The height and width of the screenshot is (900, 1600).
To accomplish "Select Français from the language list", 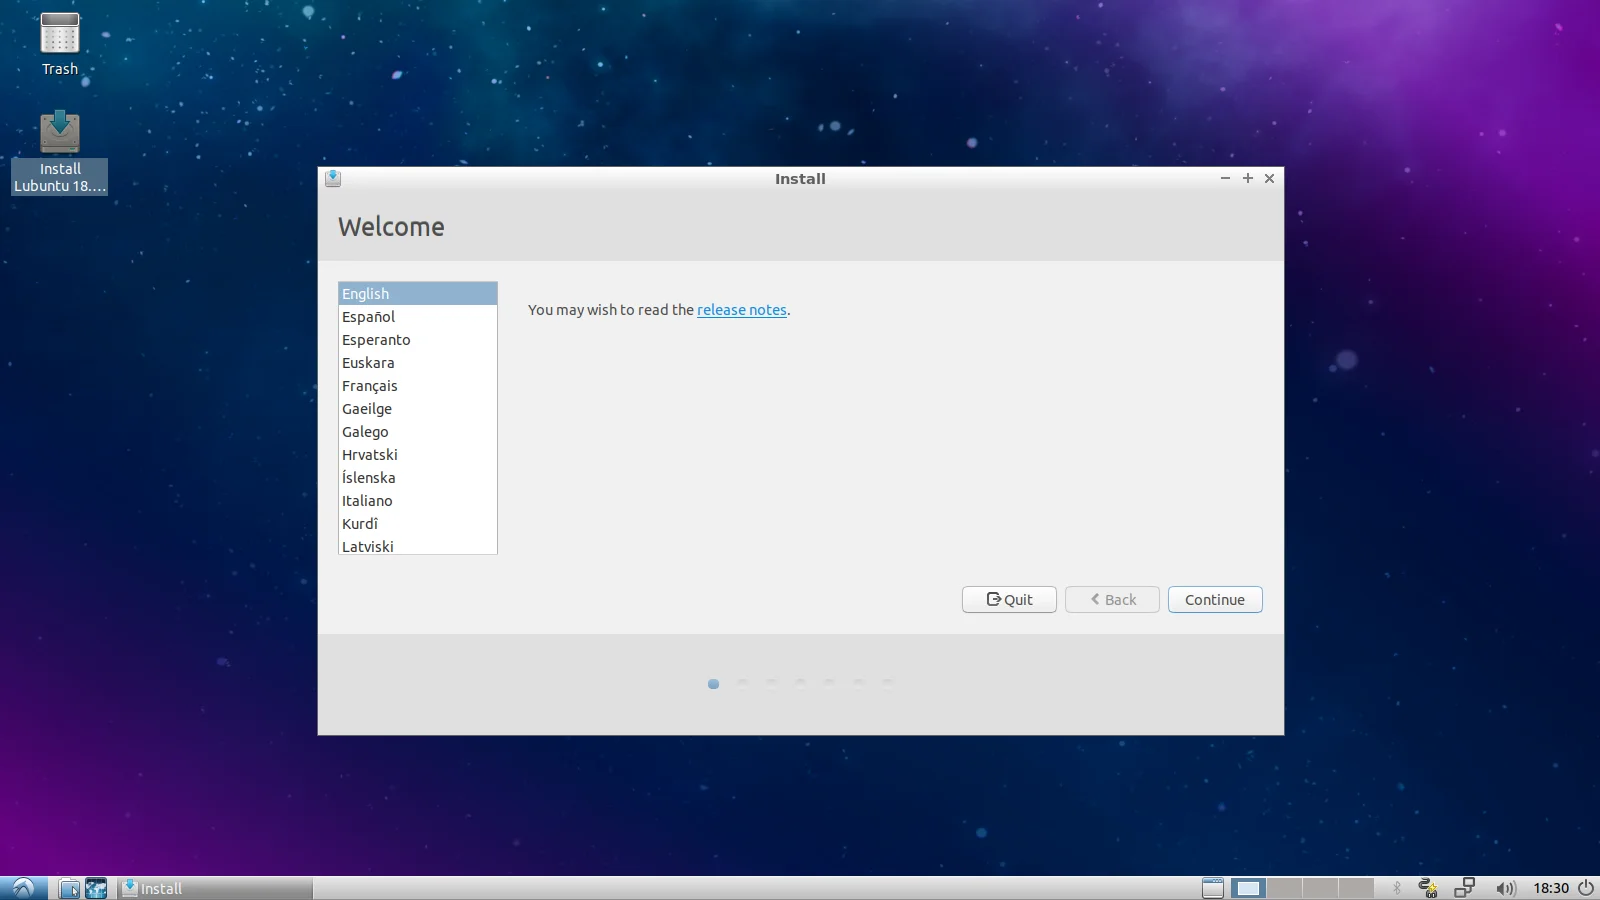I will [x=370, y=386].
